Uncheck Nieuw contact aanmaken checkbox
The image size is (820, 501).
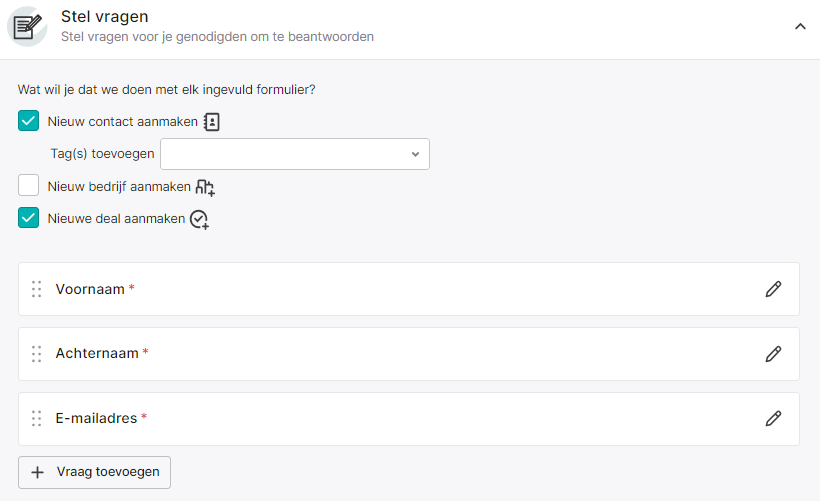click(28, 121)
